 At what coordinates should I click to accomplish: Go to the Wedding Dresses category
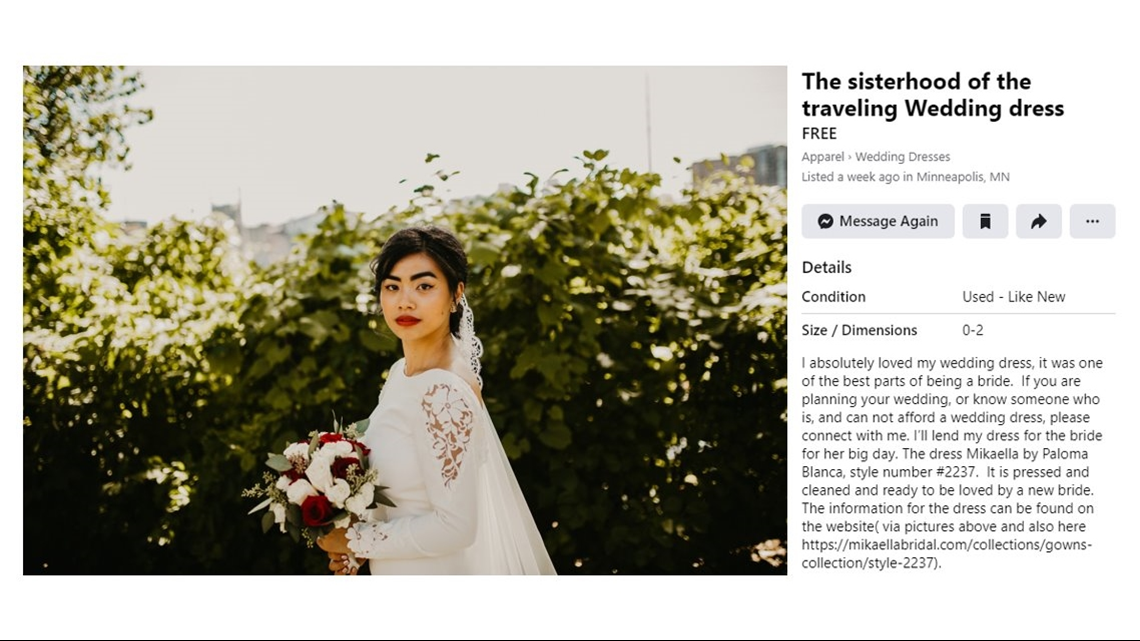click(902, 156)
